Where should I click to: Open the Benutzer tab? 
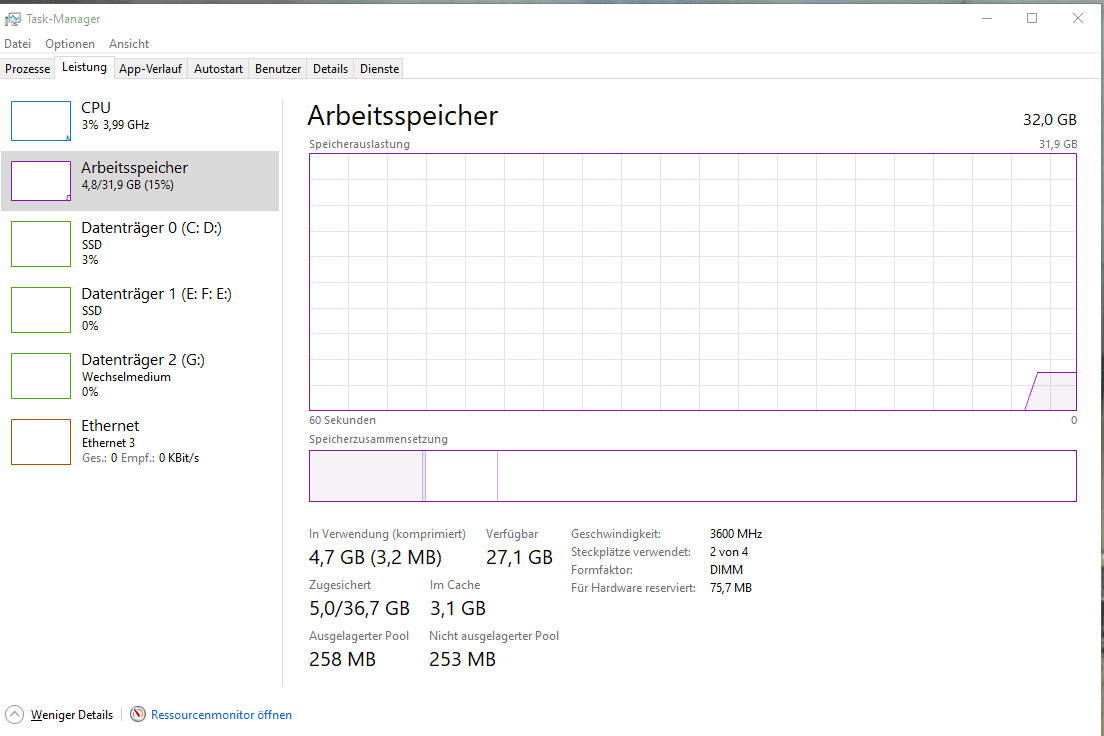coord(278,69)
